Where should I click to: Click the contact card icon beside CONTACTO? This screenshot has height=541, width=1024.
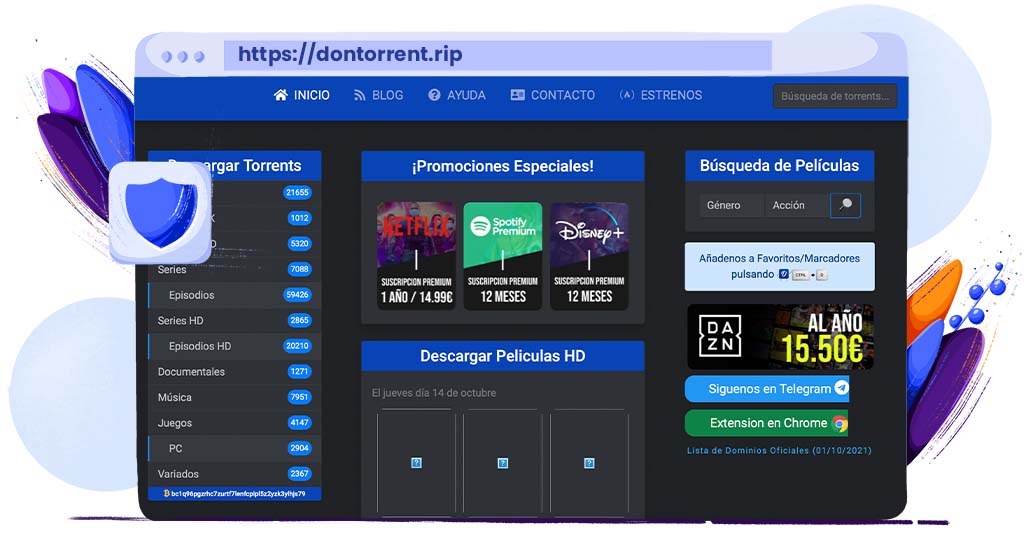(518, 95)
